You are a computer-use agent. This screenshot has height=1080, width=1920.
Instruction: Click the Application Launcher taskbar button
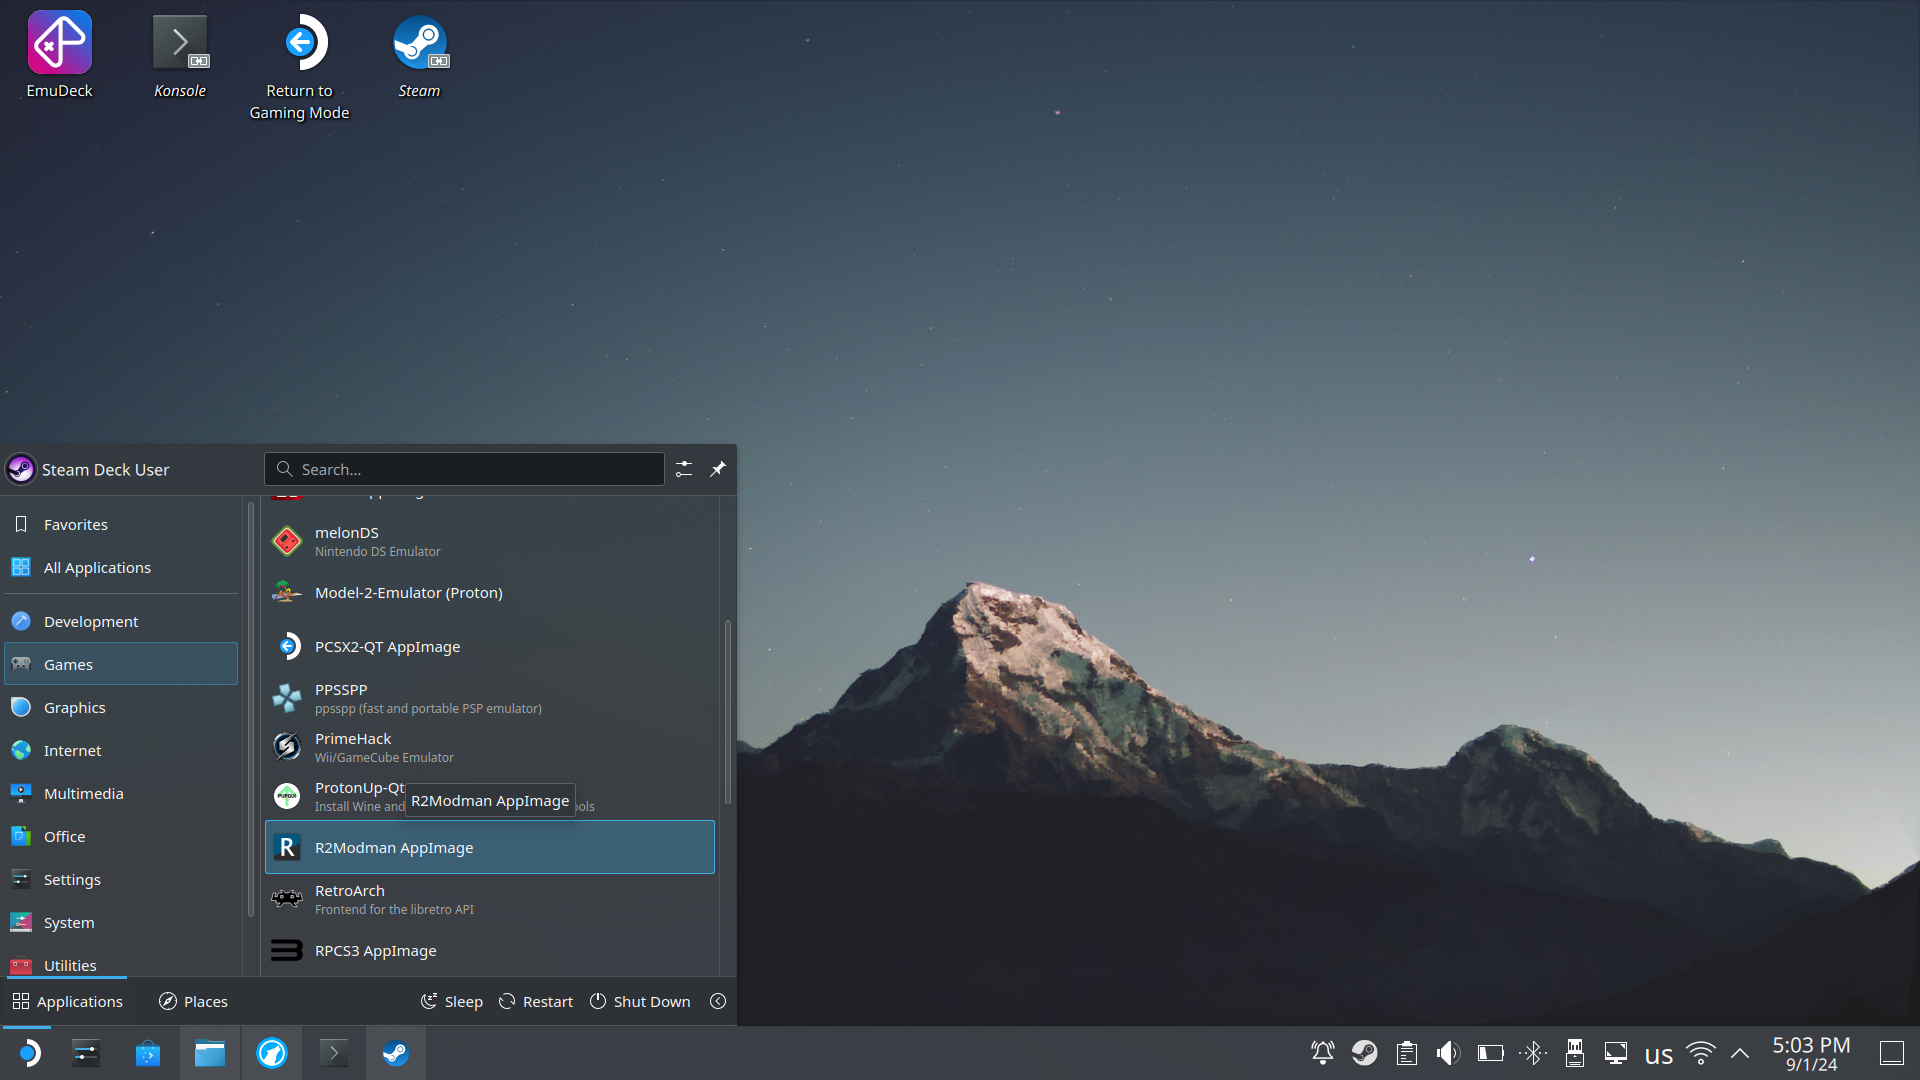tap(28, 1053)
